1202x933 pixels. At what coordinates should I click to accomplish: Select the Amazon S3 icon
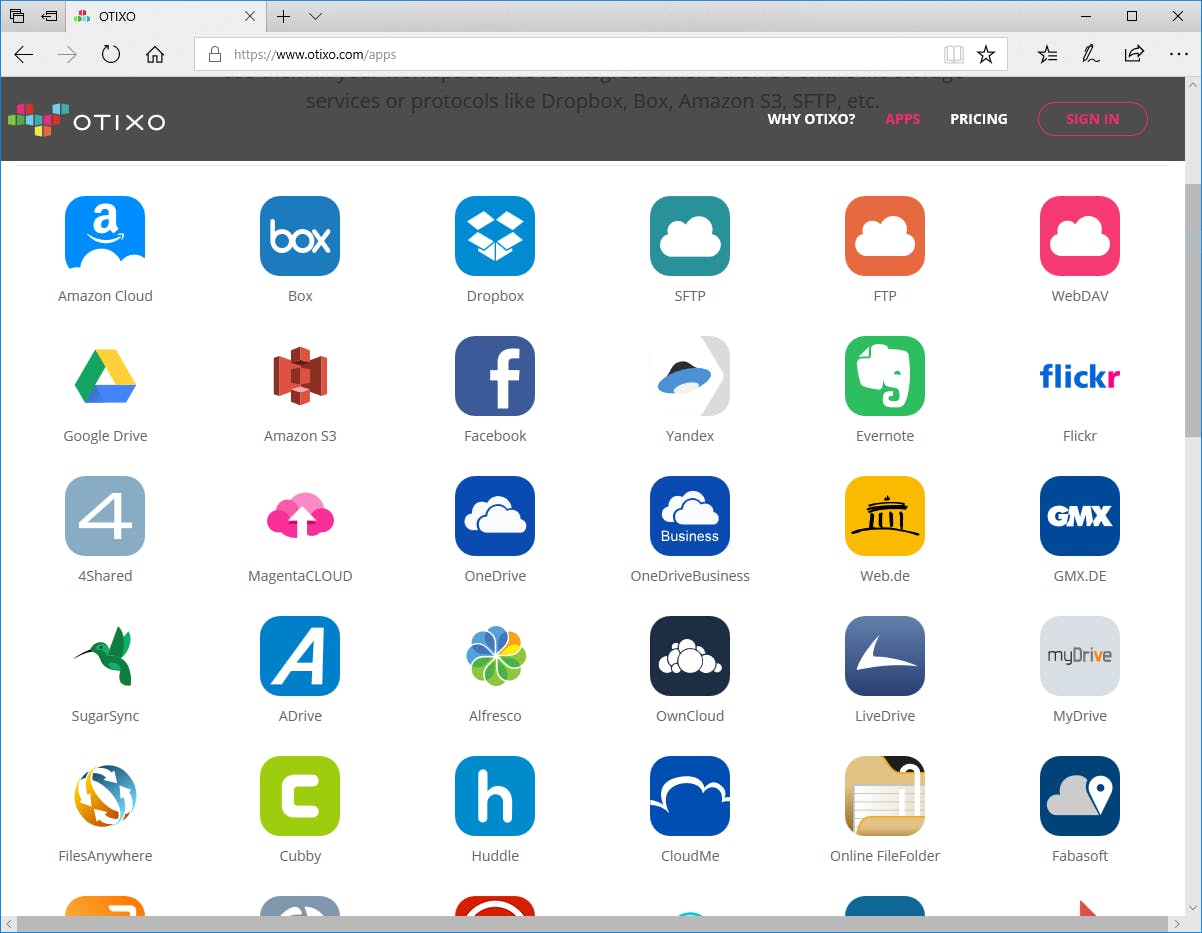[x=300, y=376]
